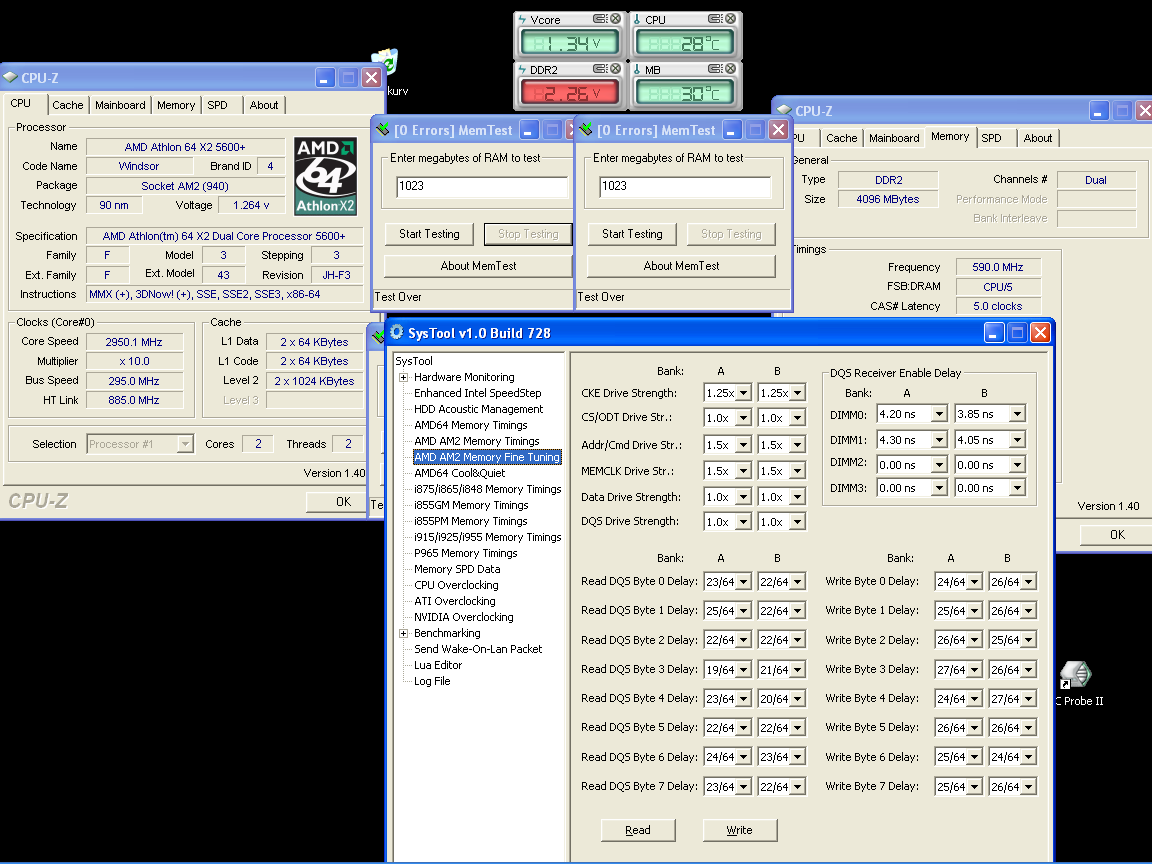Click the 590.0 MHz memory frequency value
Viewport: 1152px width, 864px height.
(998, 267)
